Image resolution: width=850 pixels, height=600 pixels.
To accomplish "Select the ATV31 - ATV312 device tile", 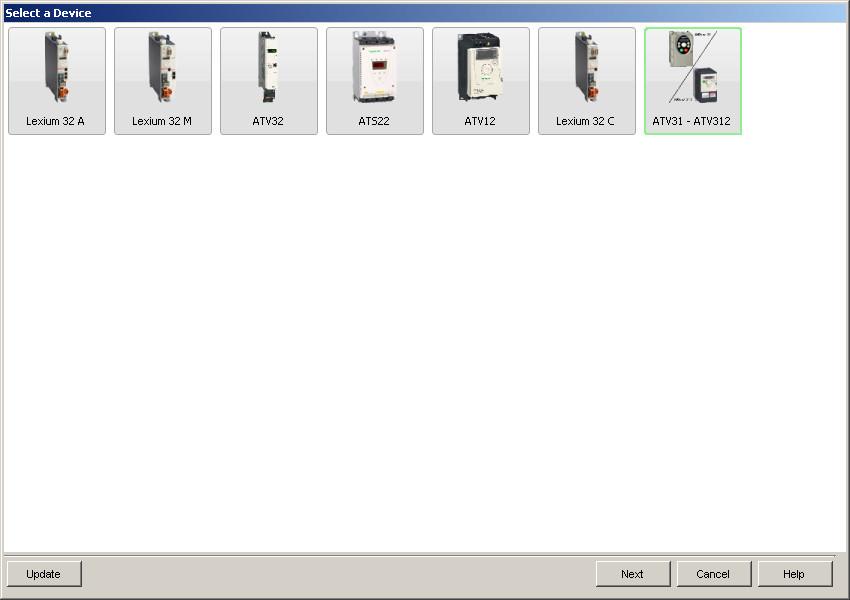I will pos(693,81).
